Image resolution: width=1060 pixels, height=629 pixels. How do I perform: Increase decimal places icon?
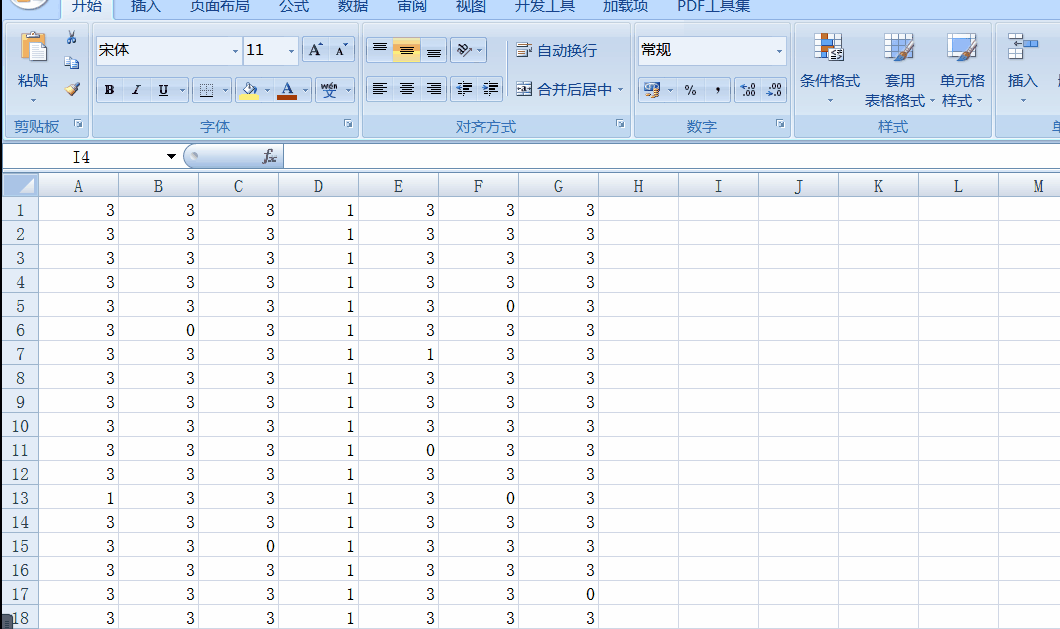coord(748,89)
